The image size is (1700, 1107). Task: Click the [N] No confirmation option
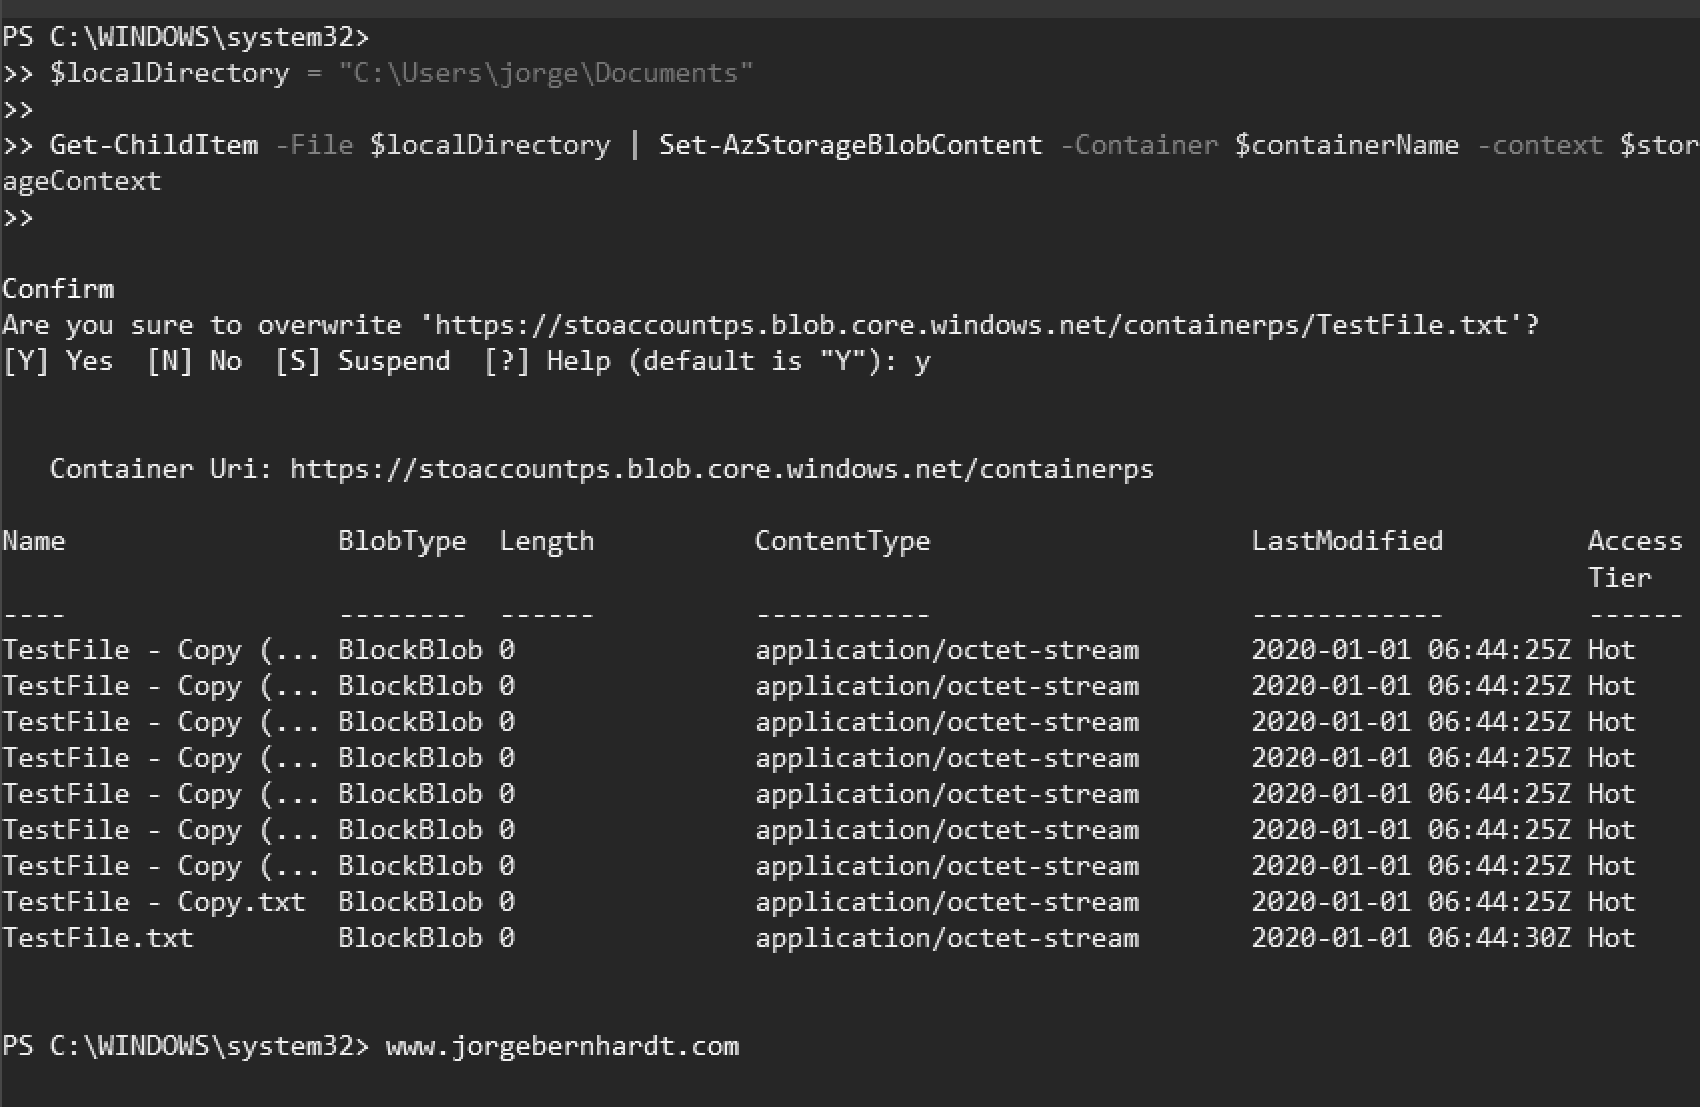[x=194, y=361]
